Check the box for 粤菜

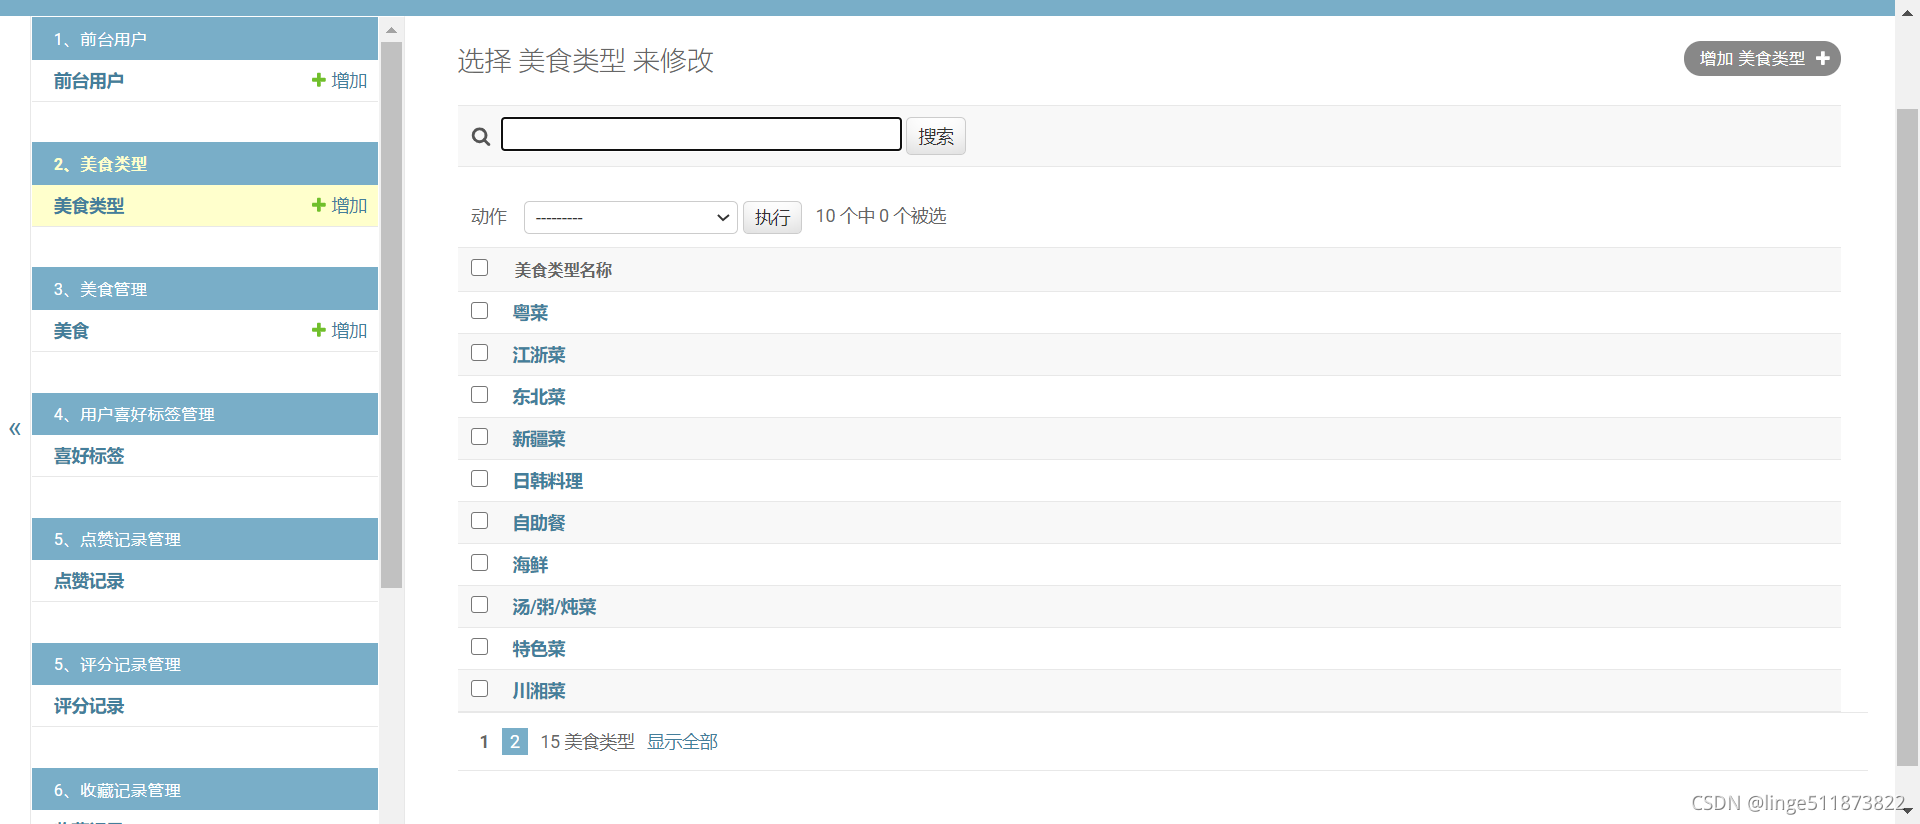(x=480, y=311)
